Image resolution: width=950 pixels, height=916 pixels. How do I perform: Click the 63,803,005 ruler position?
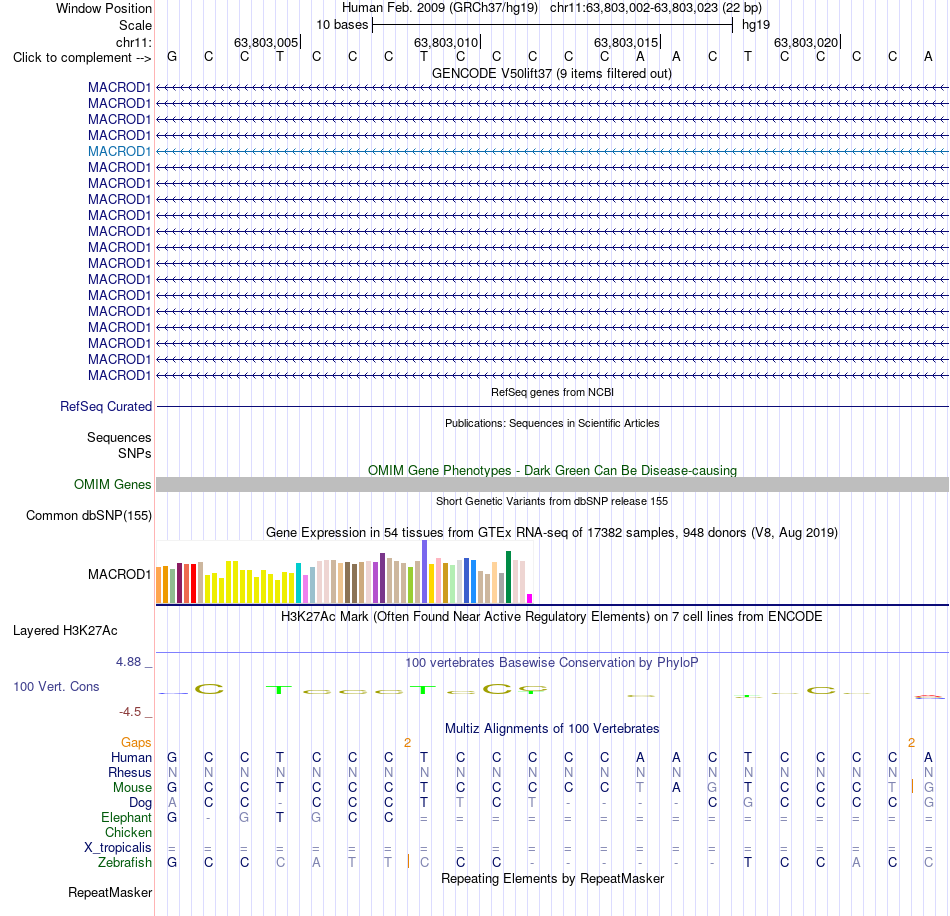click(x=266, y=42)
